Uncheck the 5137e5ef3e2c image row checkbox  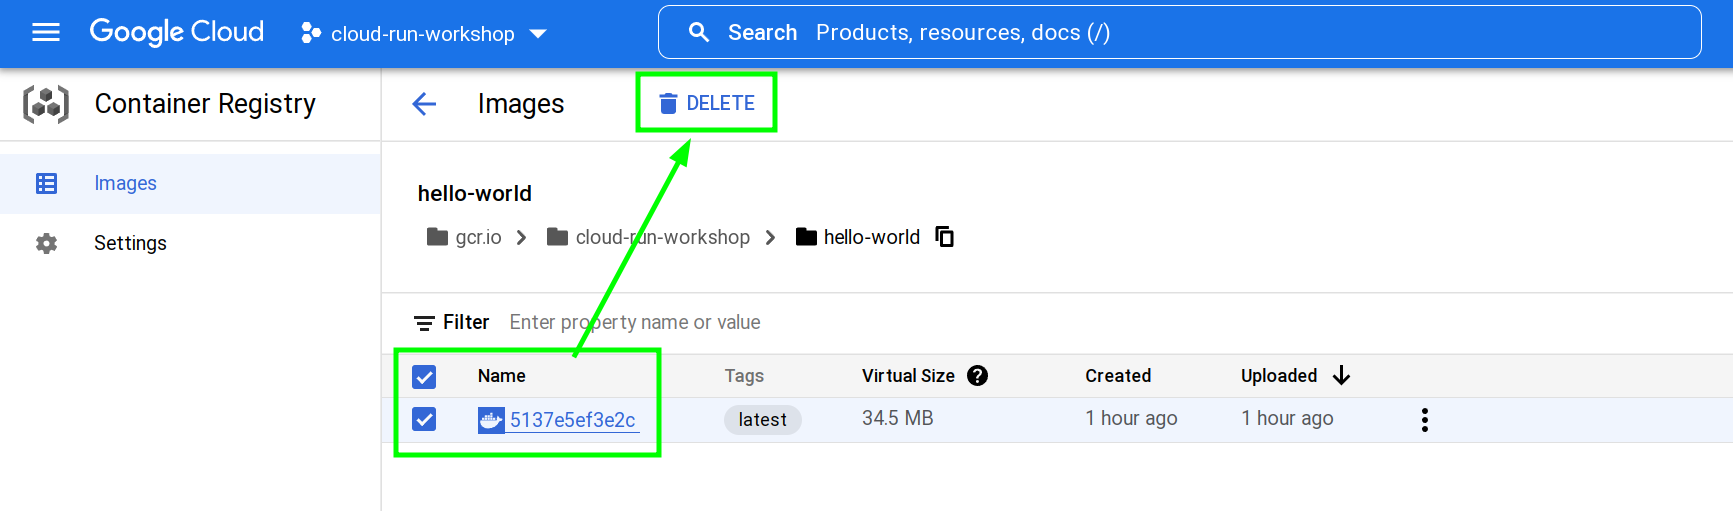click(424, 420)
